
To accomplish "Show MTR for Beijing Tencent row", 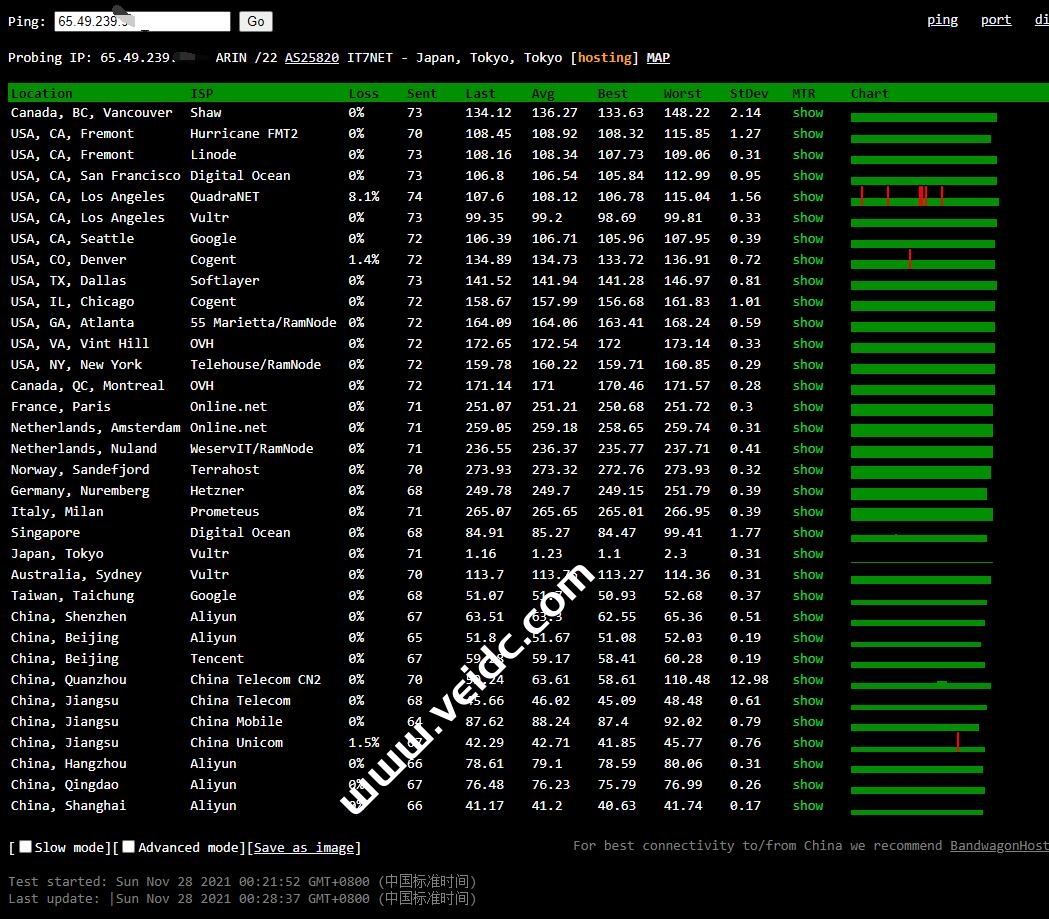I will click(x=807, y=659).
